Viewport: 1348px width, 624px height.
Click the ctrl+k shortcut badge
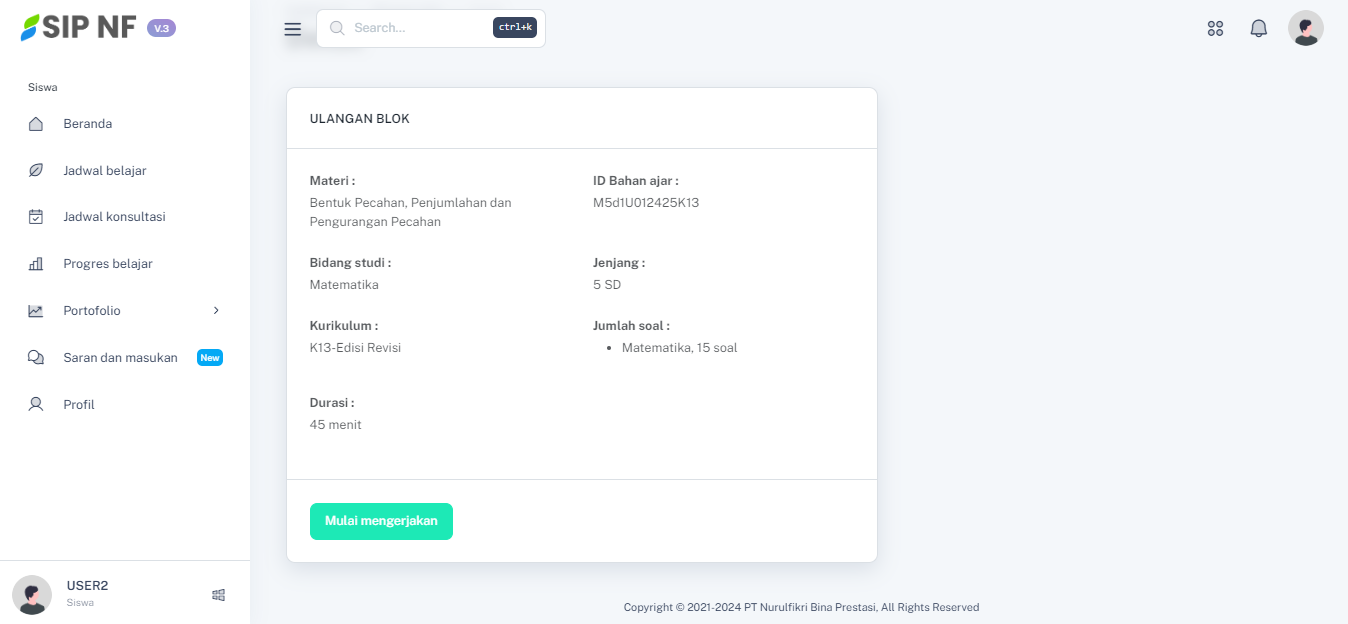[515, 28]
